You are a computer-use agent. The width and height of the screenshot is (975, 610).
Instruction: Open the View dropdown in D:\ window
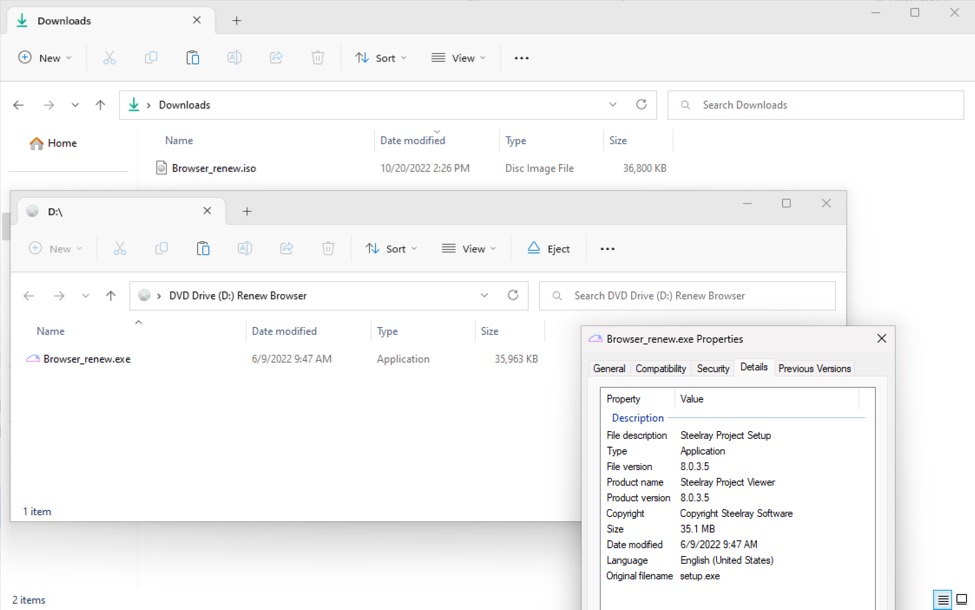click(x=469, y=249)
